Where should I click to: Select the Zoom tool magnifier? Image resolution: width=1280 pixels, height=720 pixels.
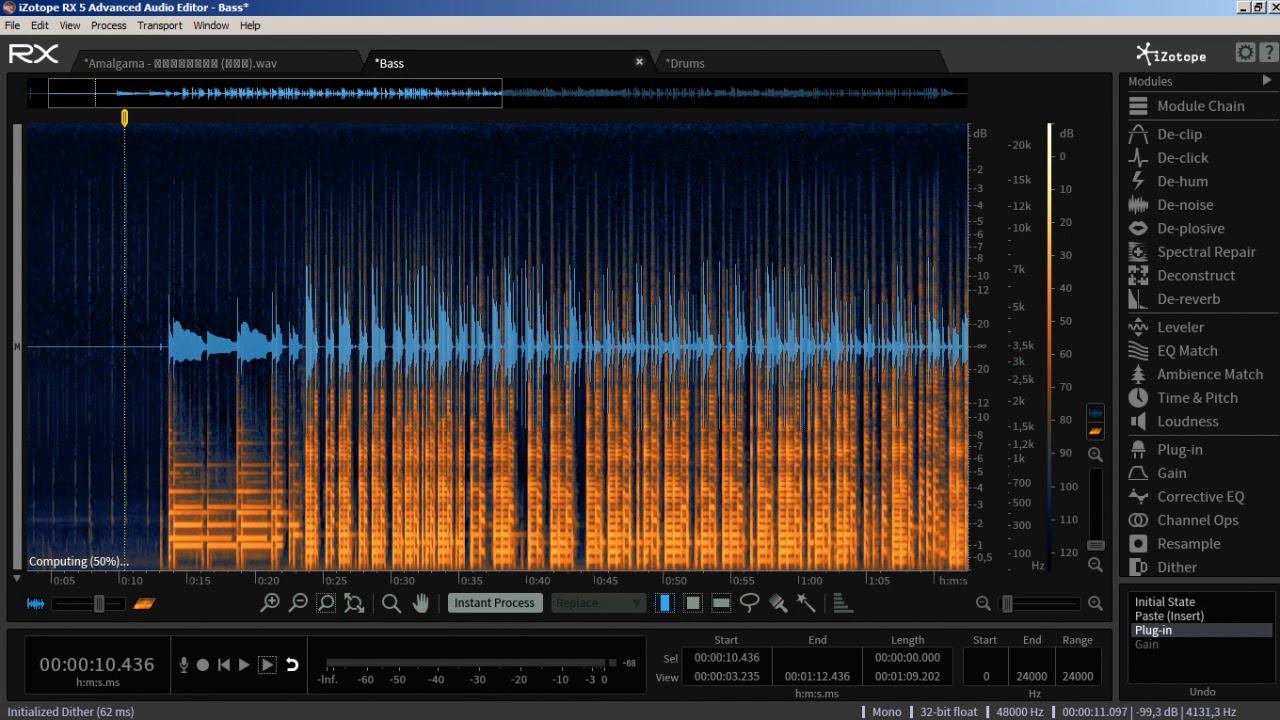(x=391, y=603)
